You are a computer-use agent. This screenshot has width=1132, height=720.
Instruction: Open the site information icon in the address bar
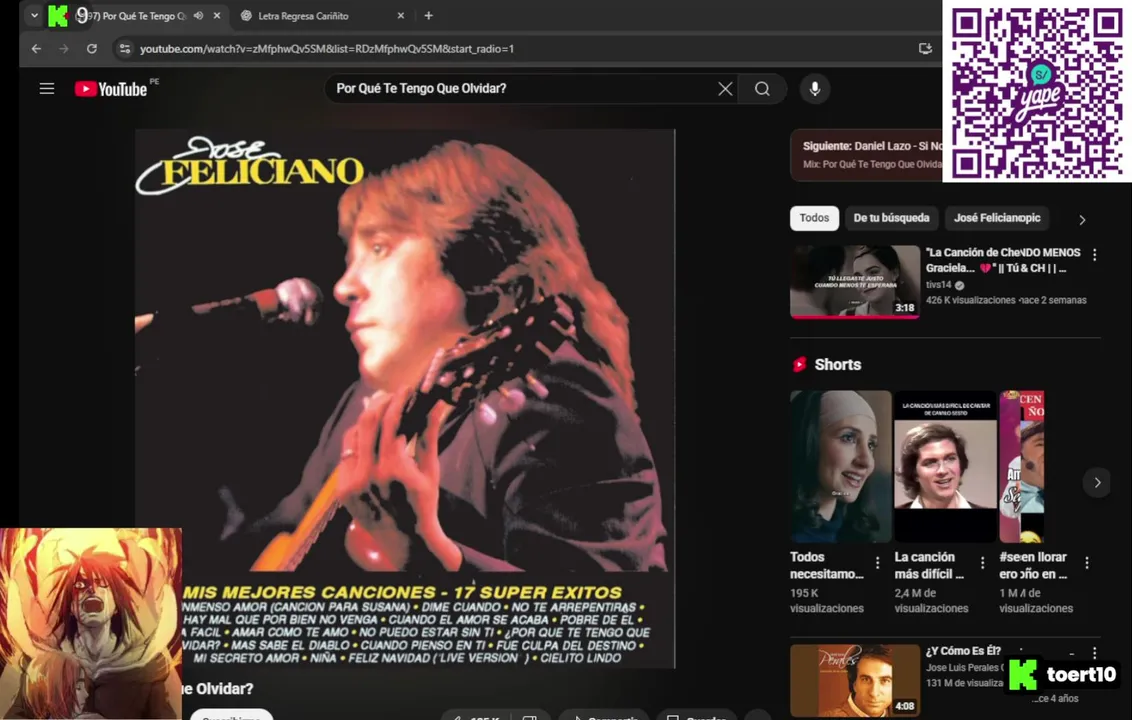(x=125, y=48)
